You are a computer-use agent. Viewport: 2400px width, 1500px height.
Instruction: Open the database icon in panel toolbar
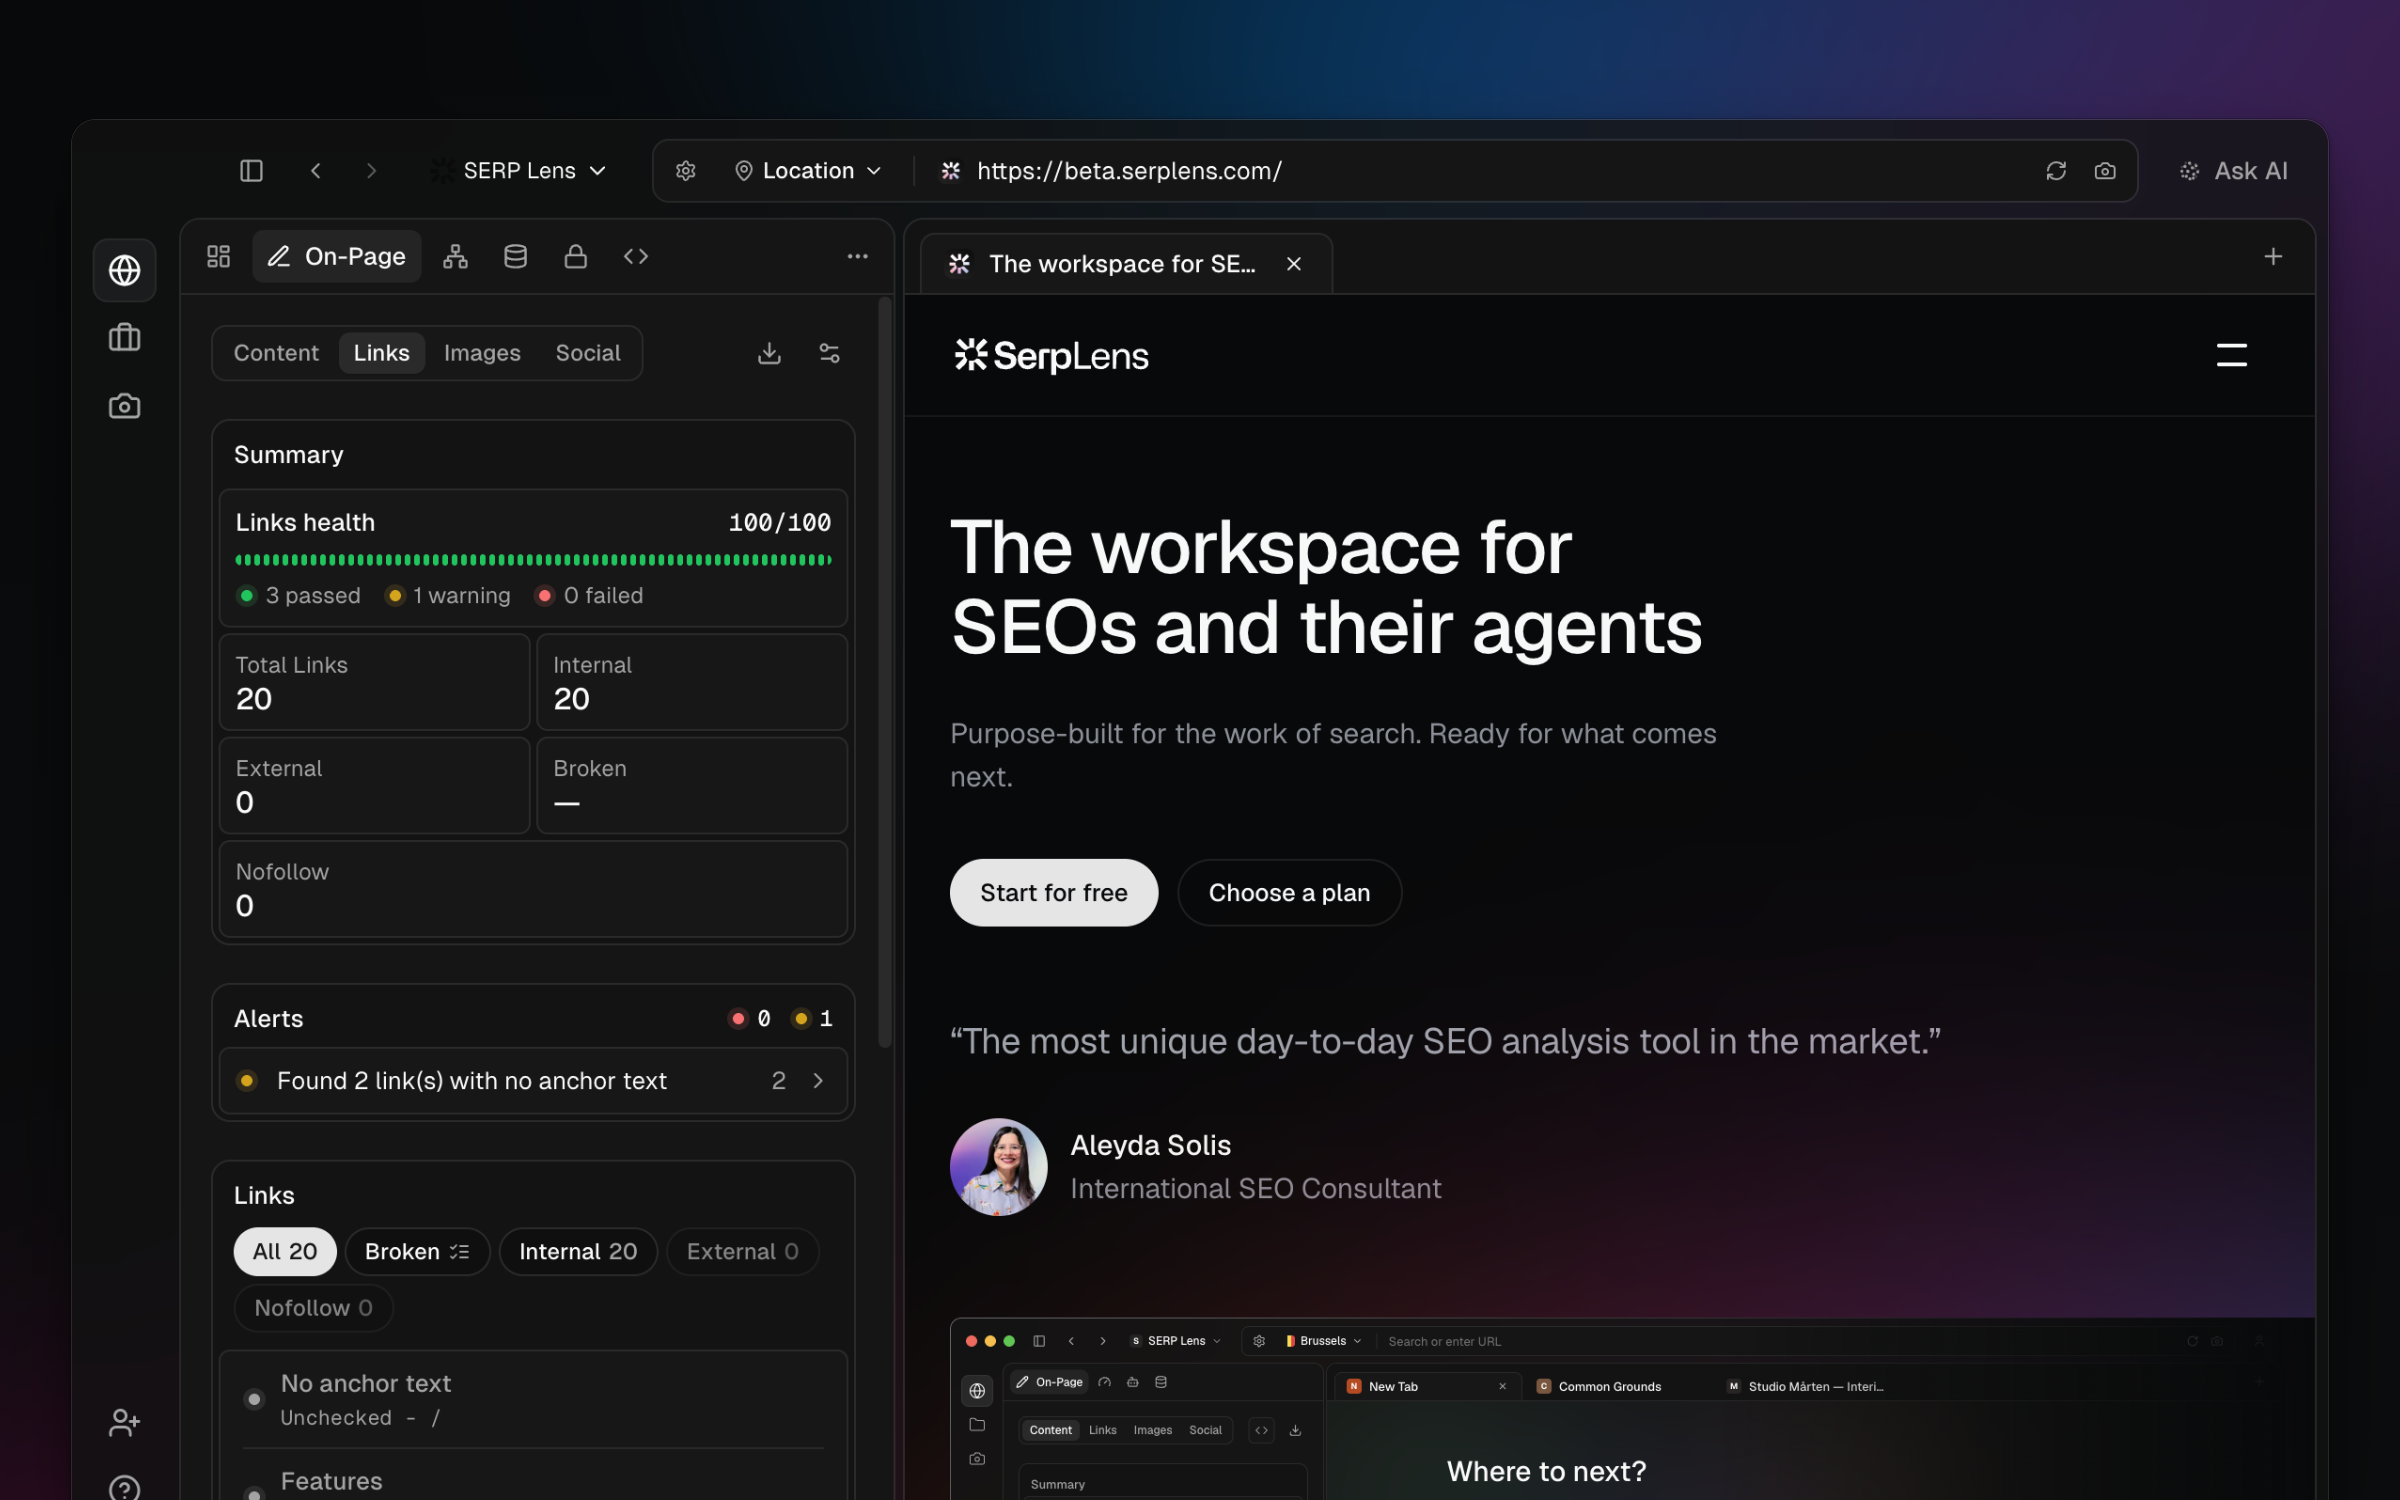pos(516,257)
